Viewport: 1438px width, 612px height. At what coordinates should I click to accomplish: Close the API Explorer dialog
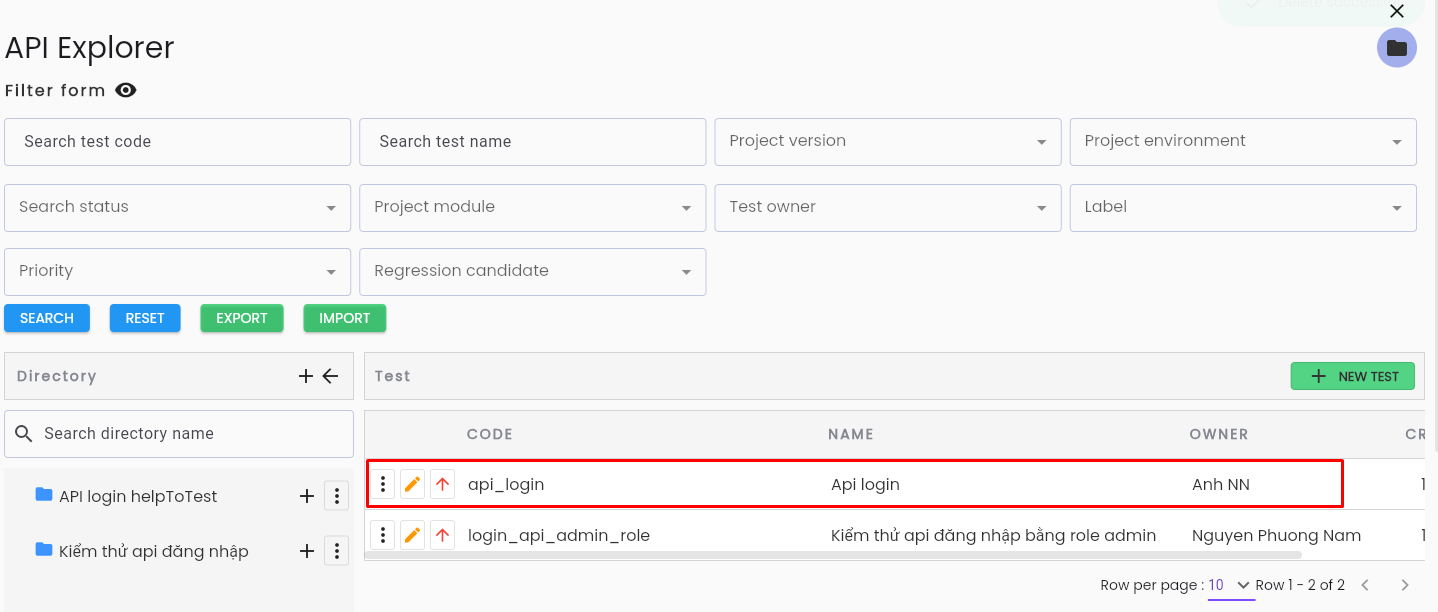tap(1397, 11)
